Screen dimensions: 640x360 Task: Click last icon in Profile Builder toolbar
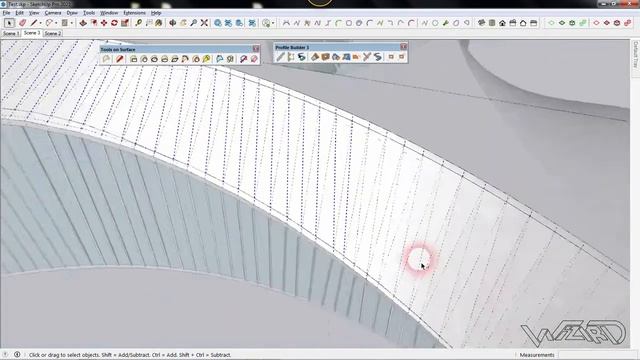coord(402,57)
